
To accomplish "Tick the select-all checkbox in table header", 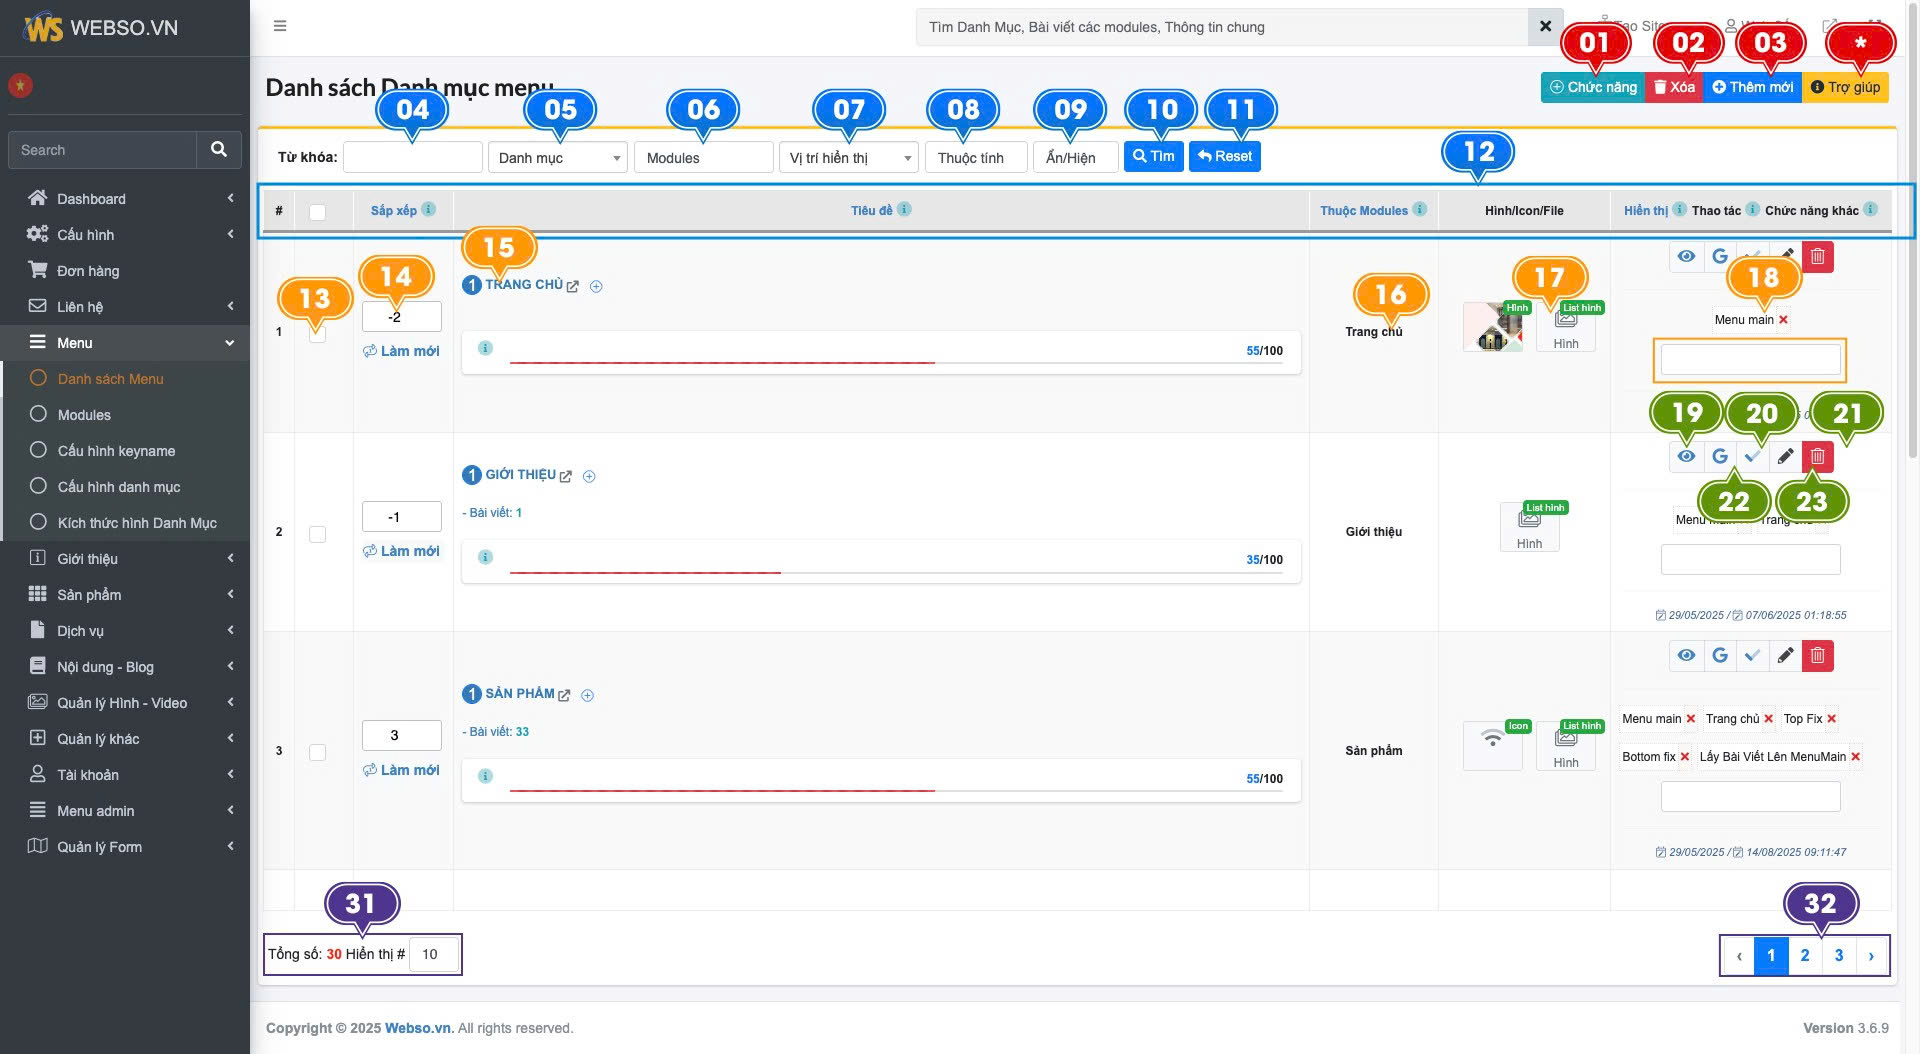I will pos(317,212).
